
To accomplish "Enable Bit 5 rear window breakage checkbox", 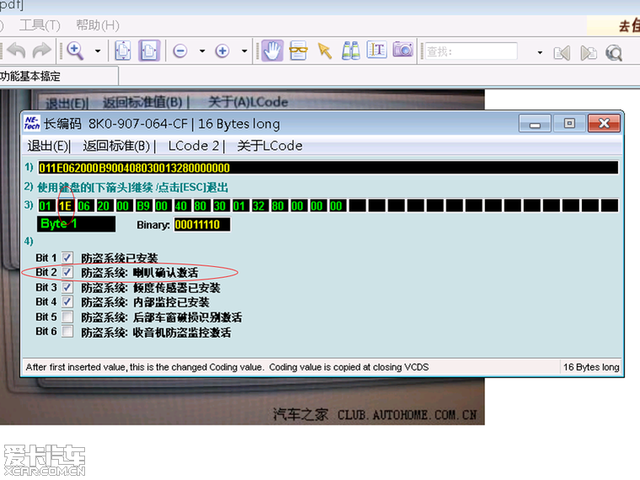I will click(67, 317).
